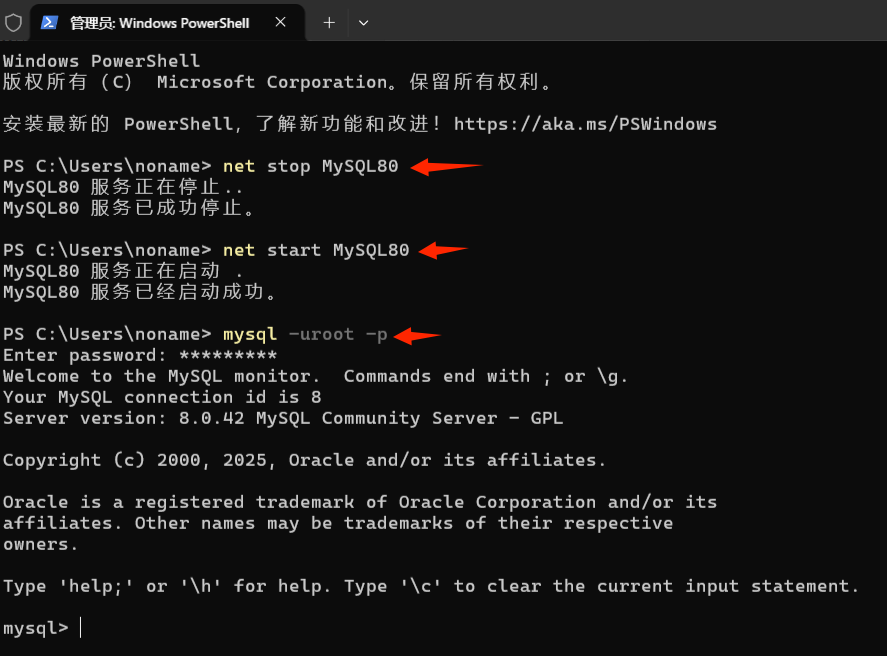Click the red arrow beside mysql -uroot -p

pos(417,336)
